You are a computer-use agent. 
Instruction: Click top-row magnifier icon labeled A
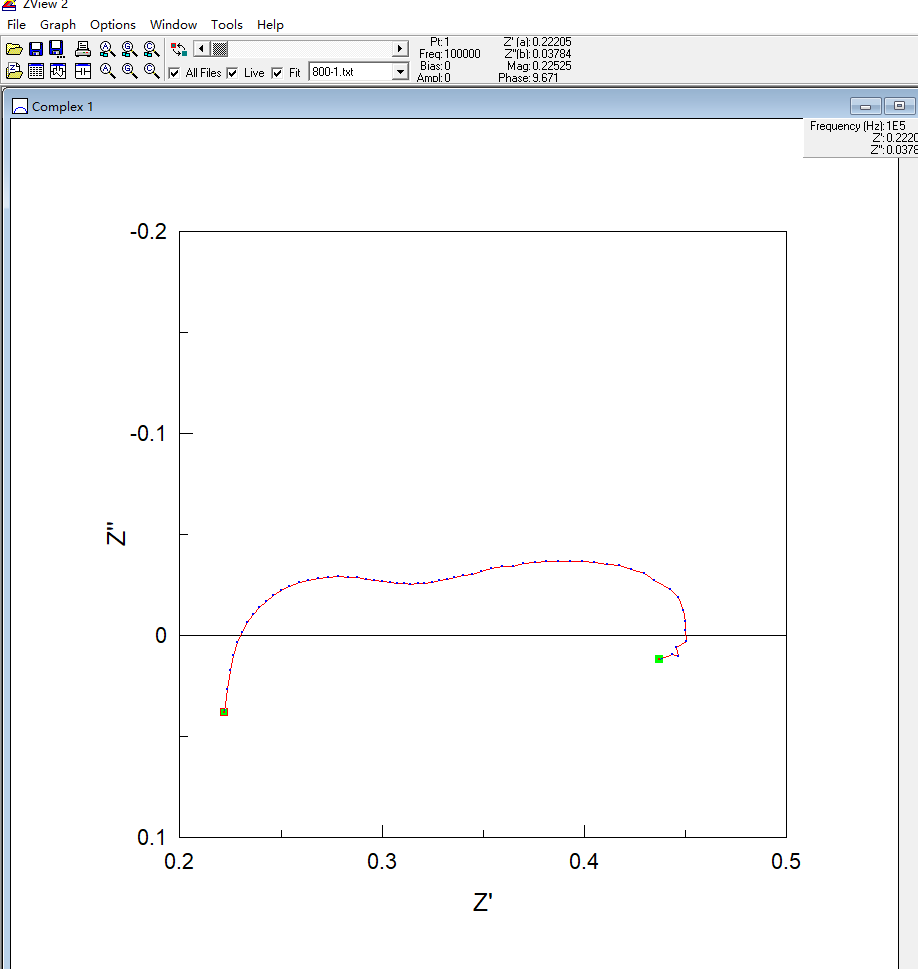(x=106, y=49)
